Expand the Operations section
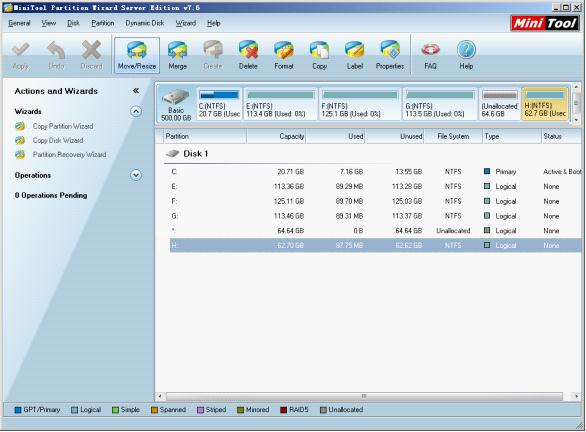The height and width of the screenshot is (432, 586). [136, 175]
